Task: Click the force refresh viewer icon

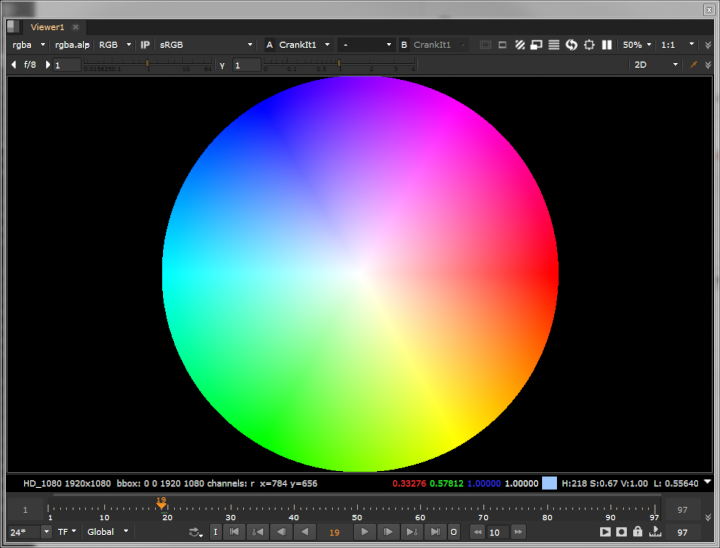Action: [x=571, y=45]
